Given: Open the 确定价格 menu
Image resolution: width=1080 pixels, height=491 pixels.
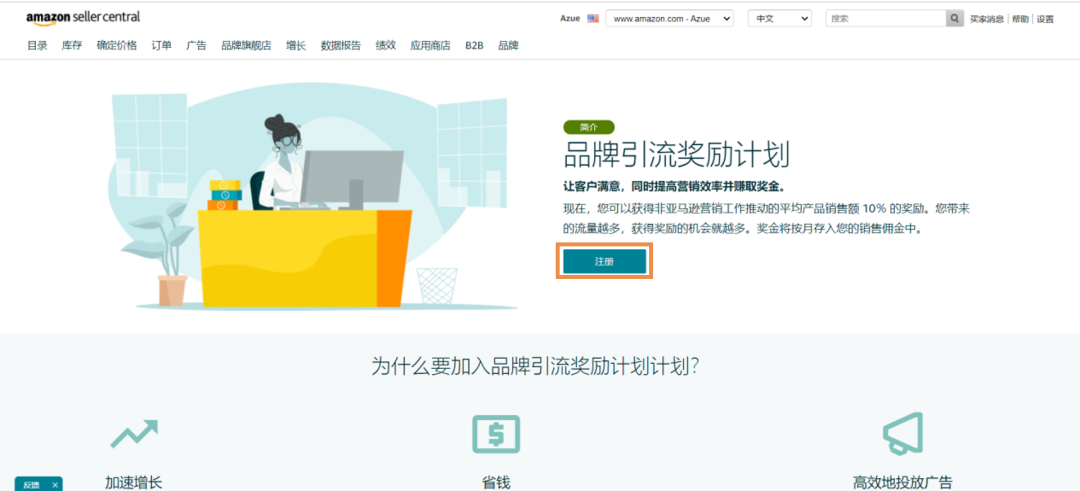Looking at the screenshot, I should click(116, 45).
